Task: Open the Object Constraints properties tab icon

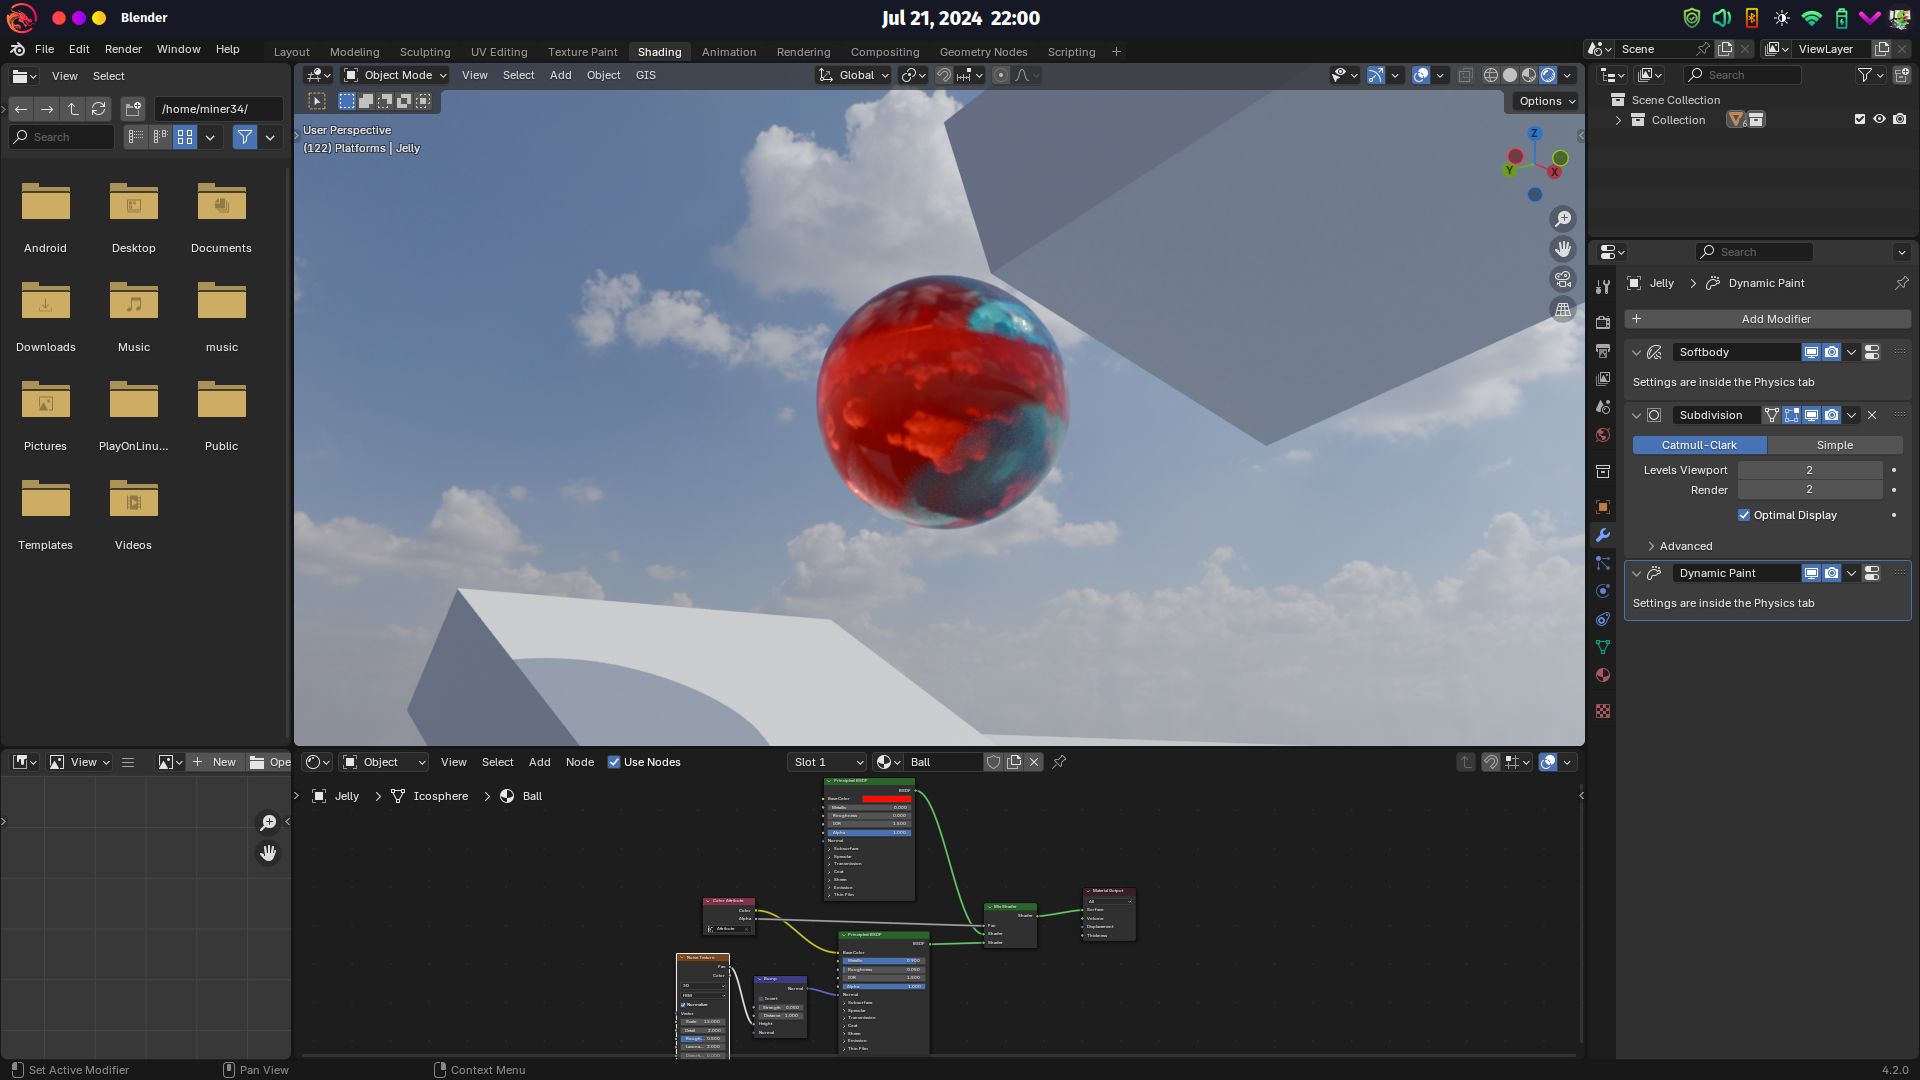Action: tap(1603, 619)
